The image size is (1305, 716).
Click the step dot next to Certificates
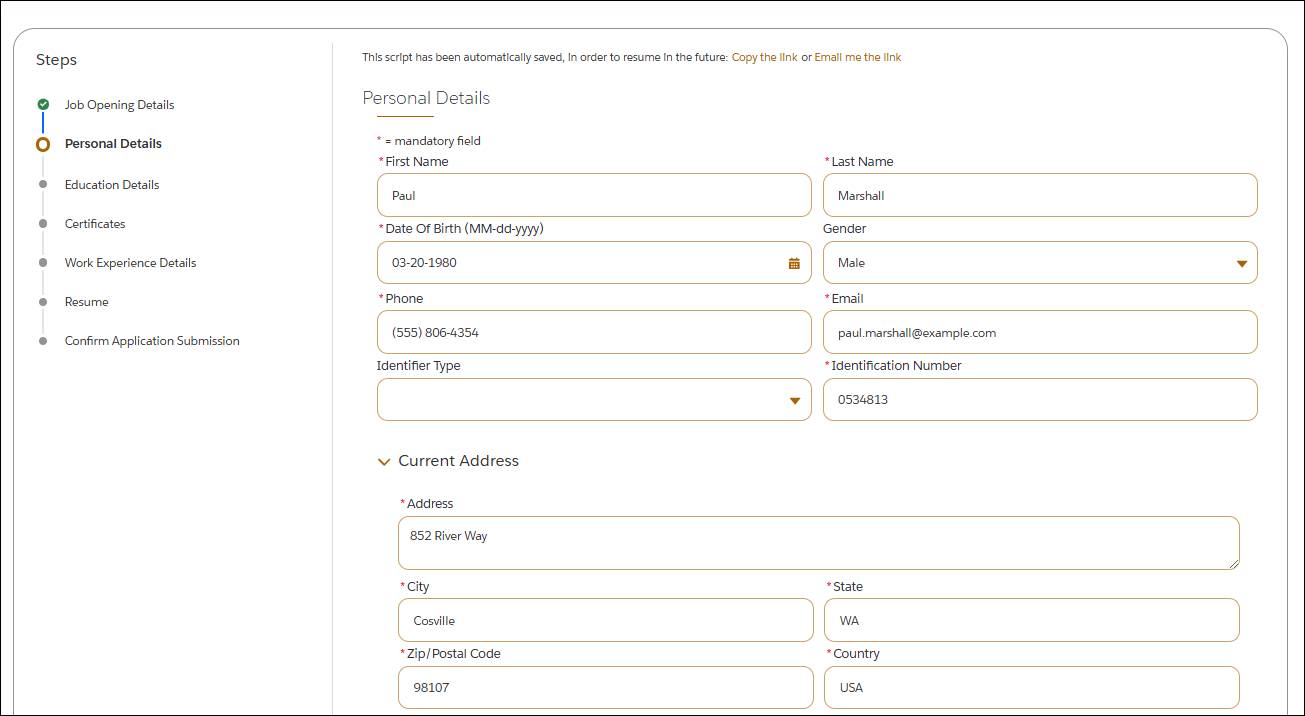pos(42,223)
